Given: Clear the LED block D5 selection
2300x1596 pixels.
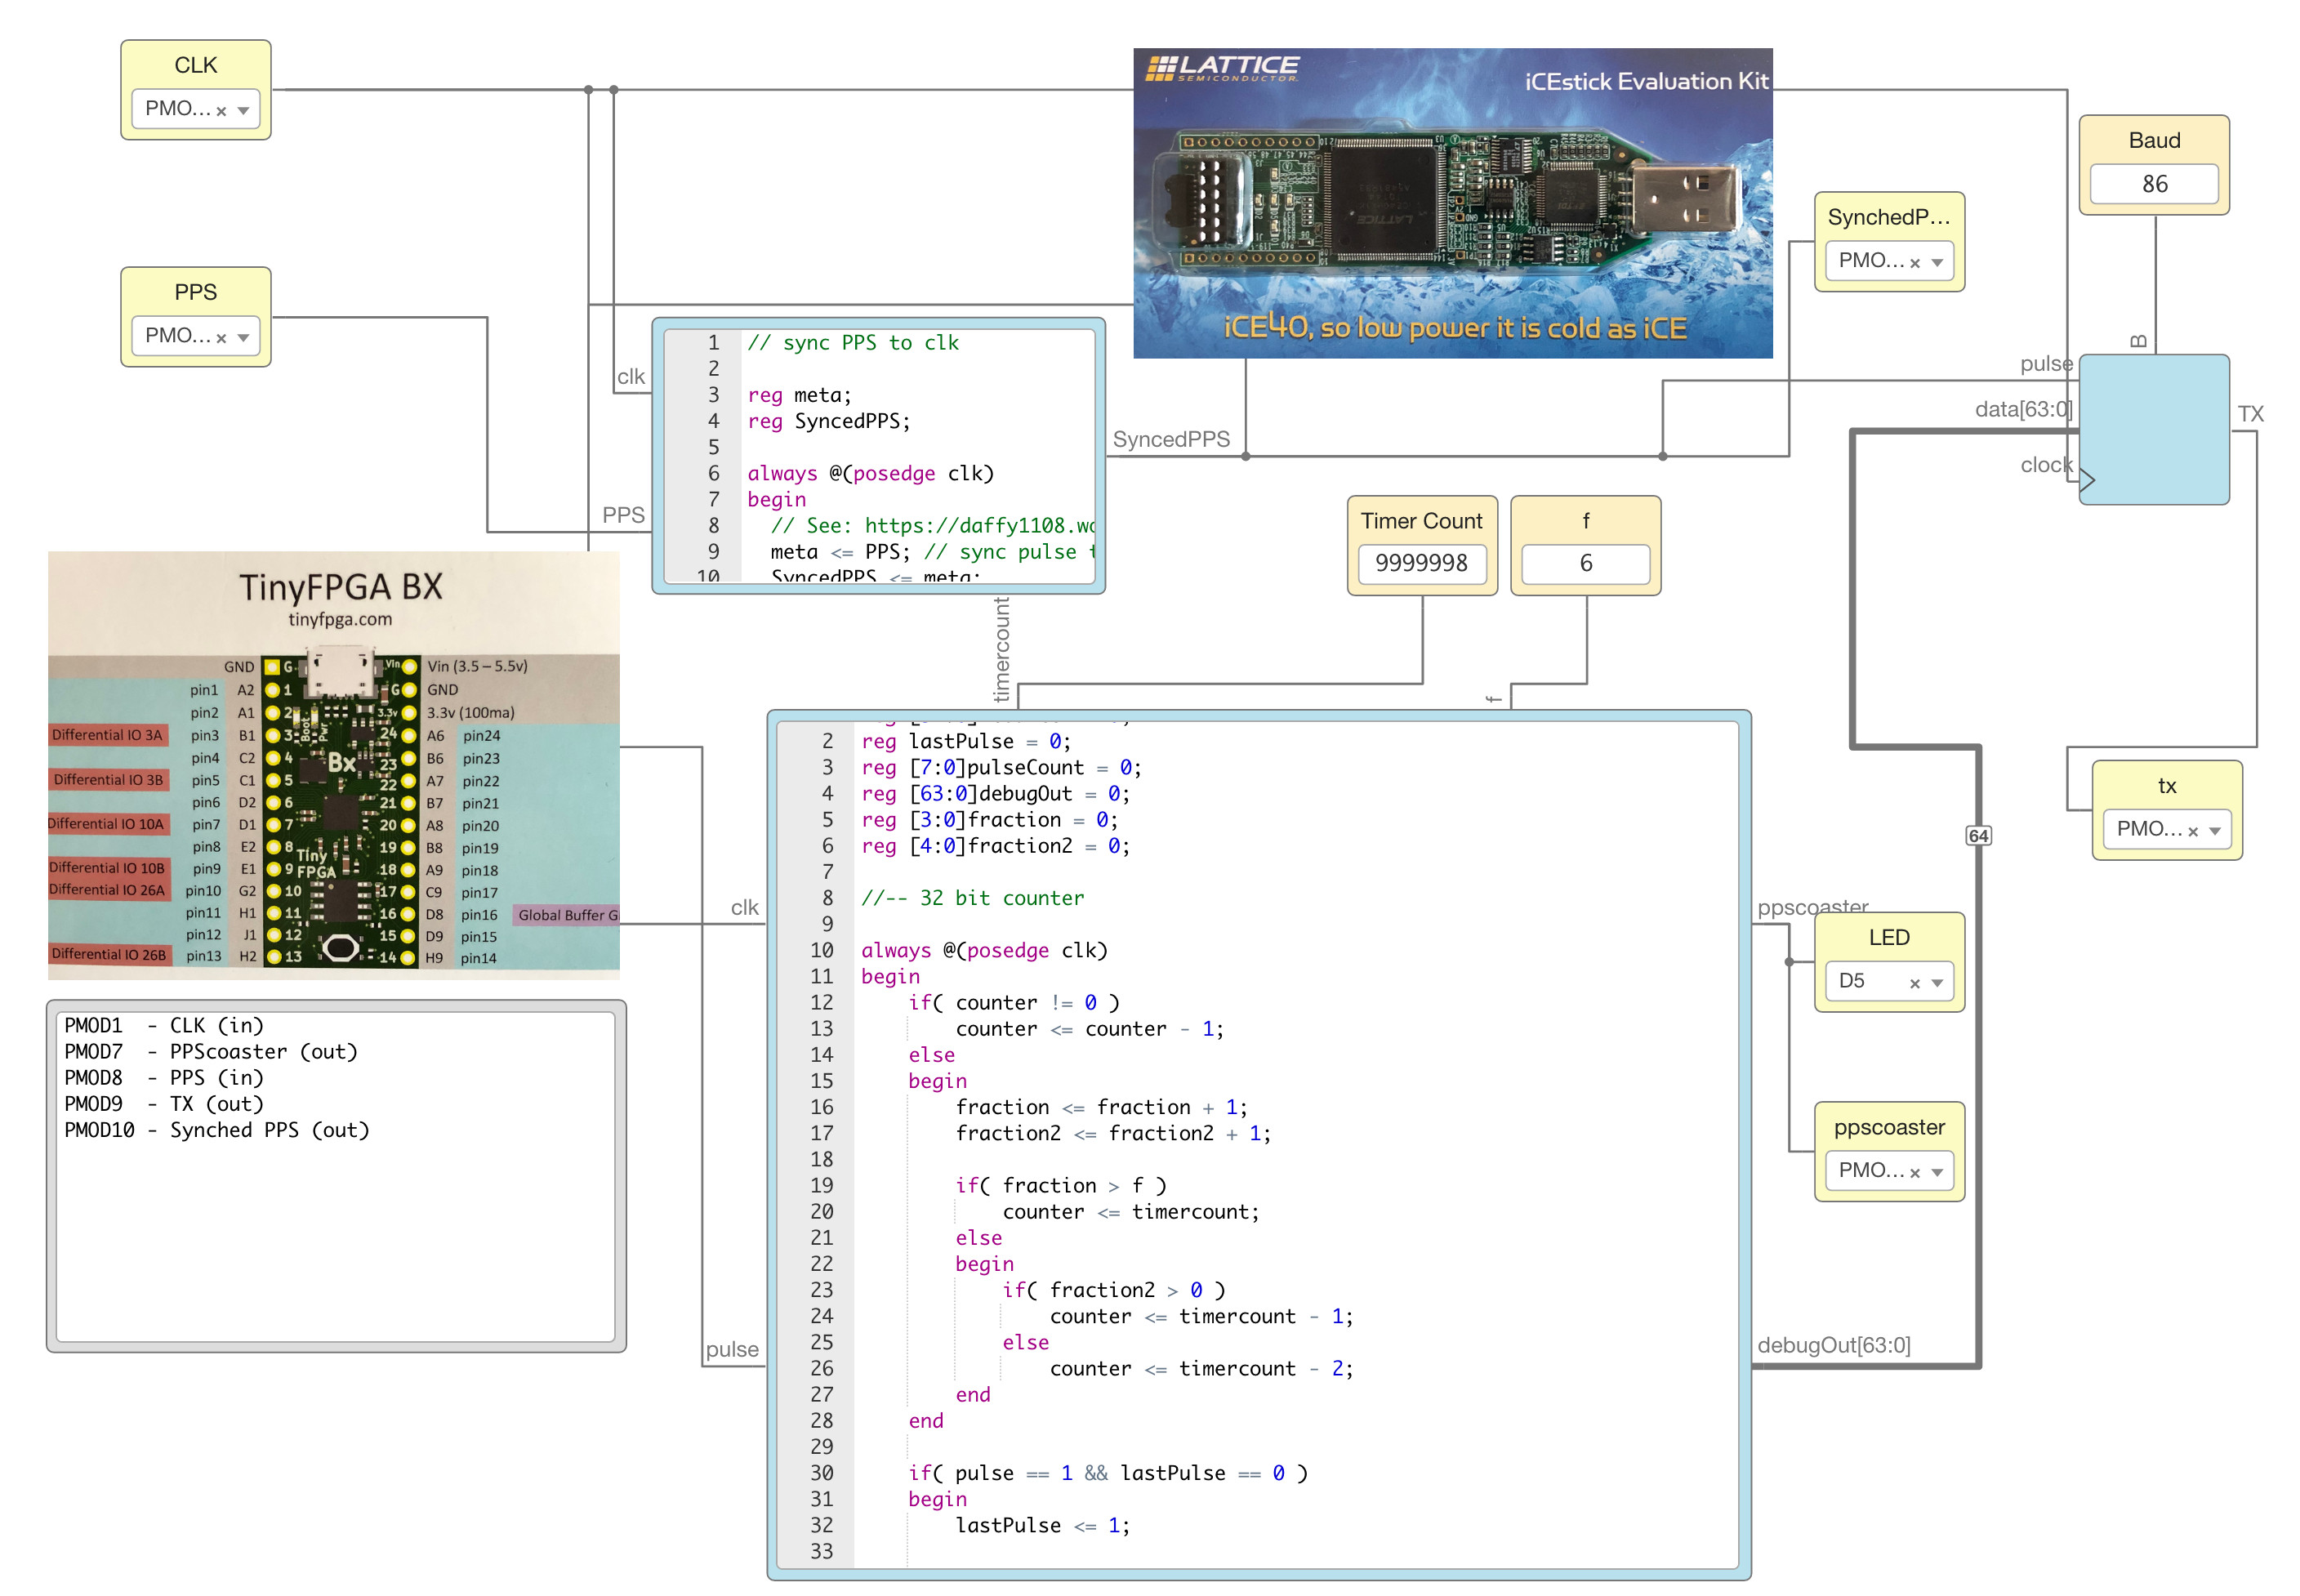Looking at the screenshot, I should [x=1915, y=983].
